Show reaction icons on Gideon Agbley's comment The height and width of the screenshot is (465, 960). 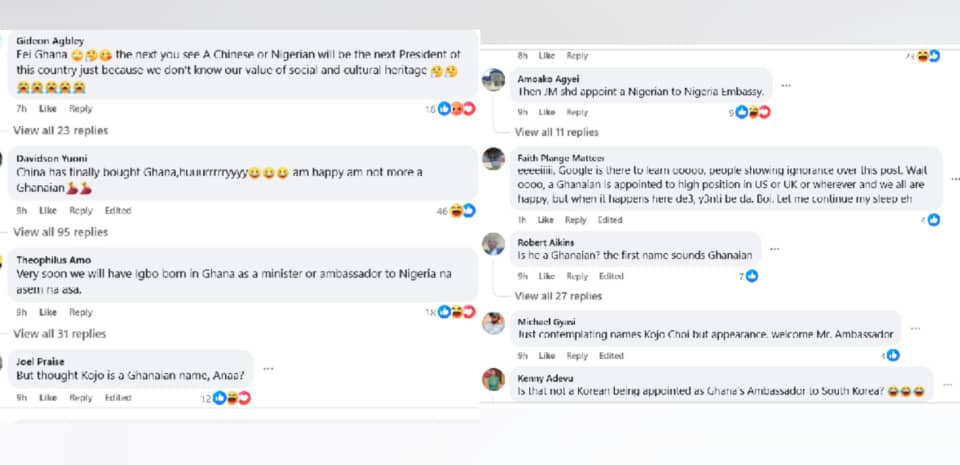[x=451, y=109]
